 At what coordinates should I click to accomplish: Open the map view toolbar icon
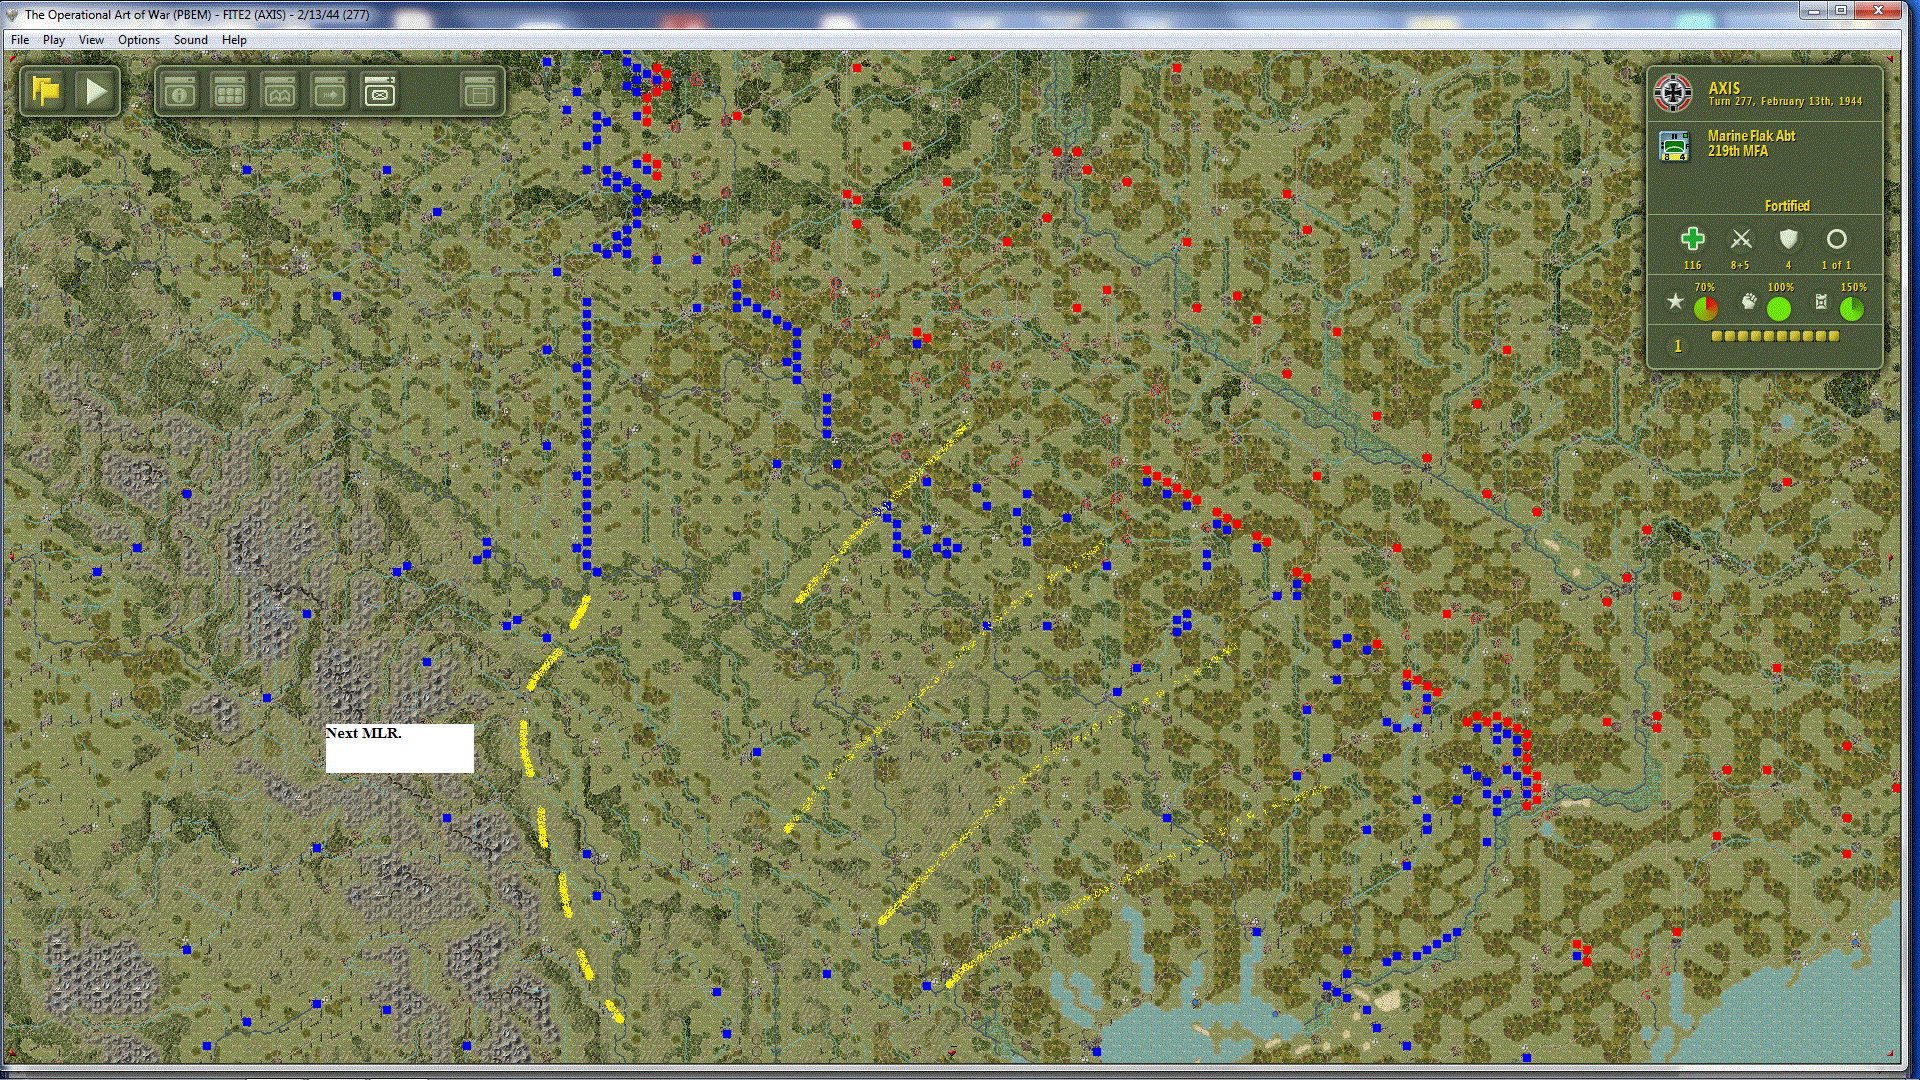280,92
